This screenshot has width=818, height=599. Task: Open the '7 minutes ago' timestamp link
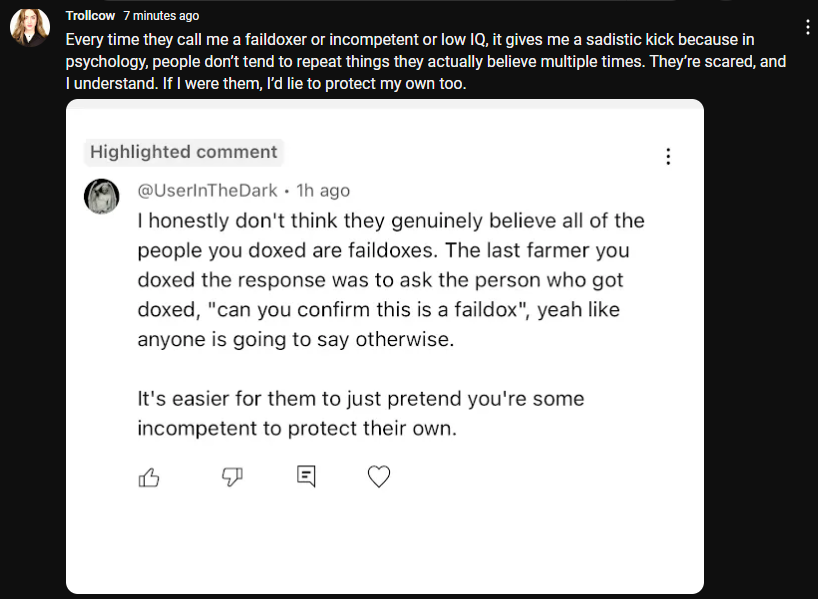pos(161,16)
